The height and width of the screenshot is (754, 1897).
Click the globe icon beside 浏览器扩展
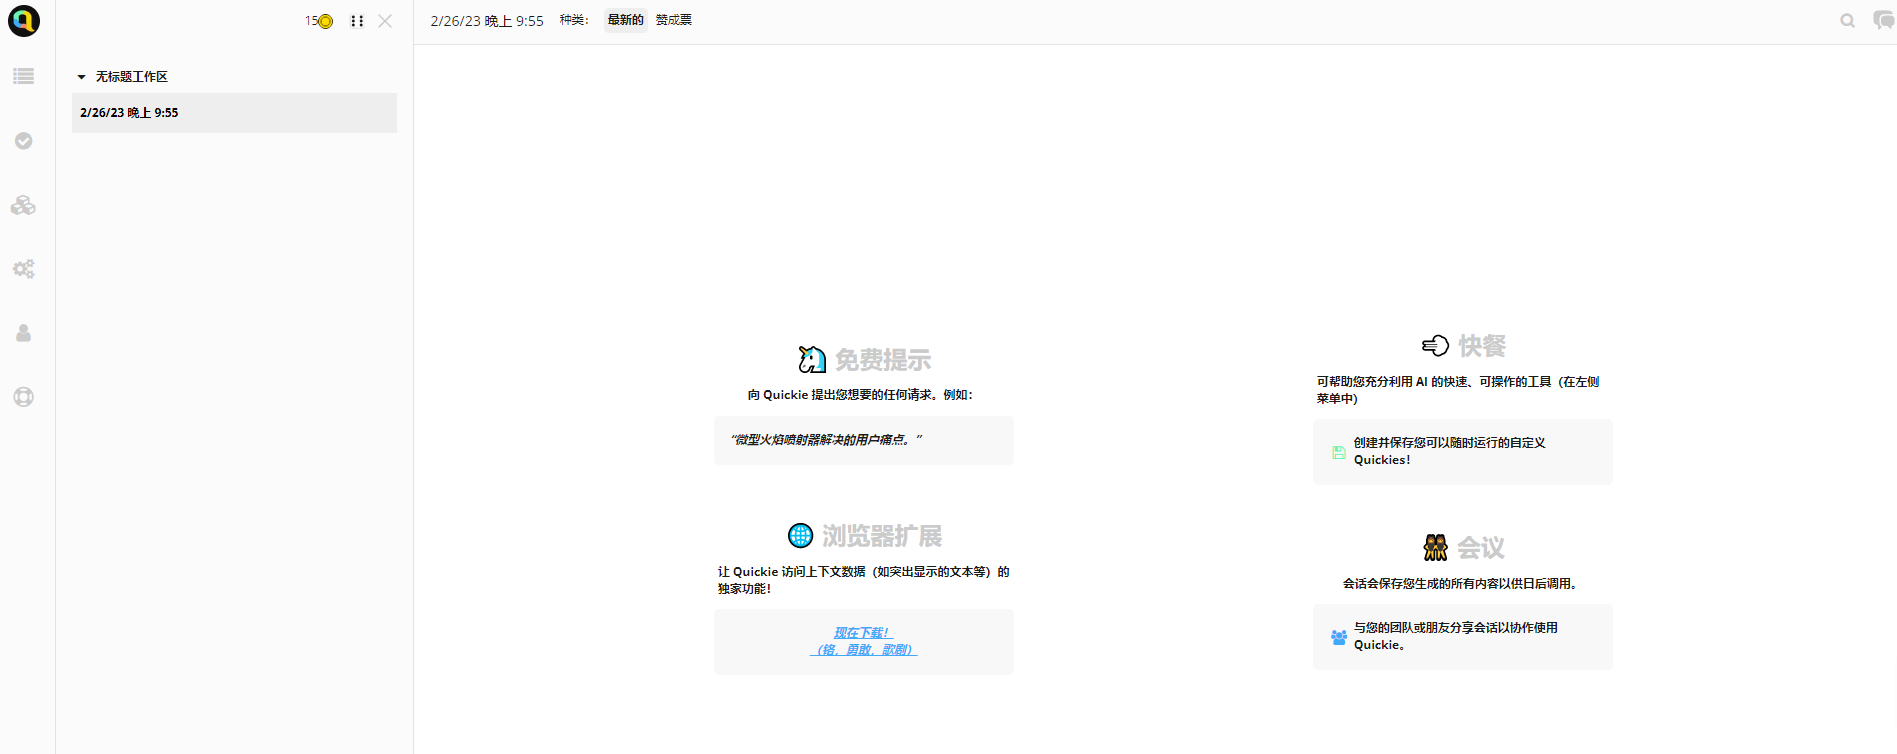[801, 536]
